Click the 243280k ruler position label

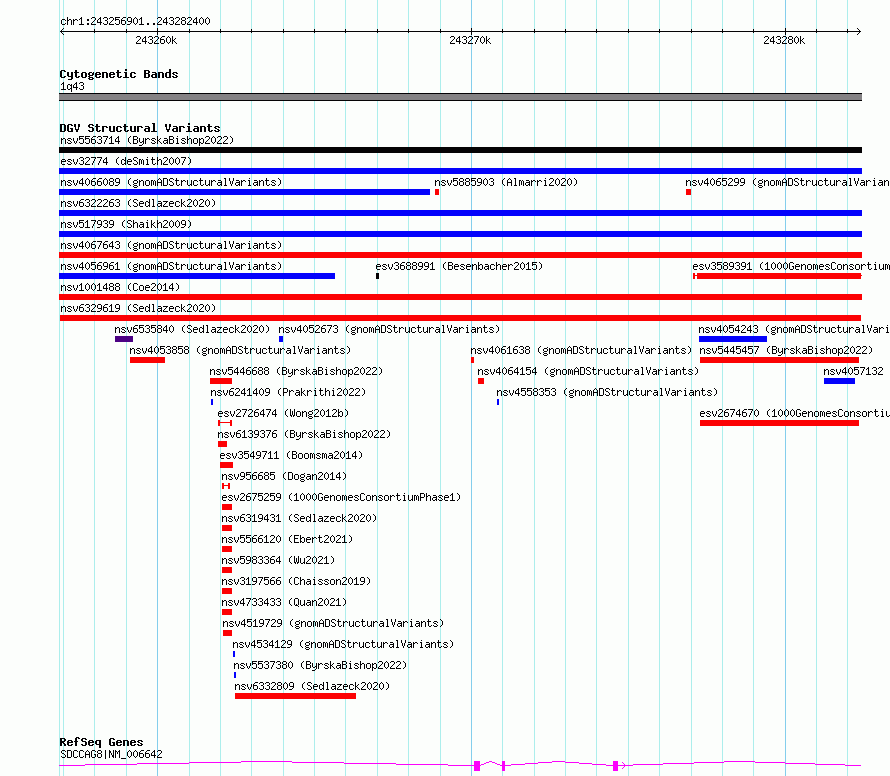tap(784, 40)
